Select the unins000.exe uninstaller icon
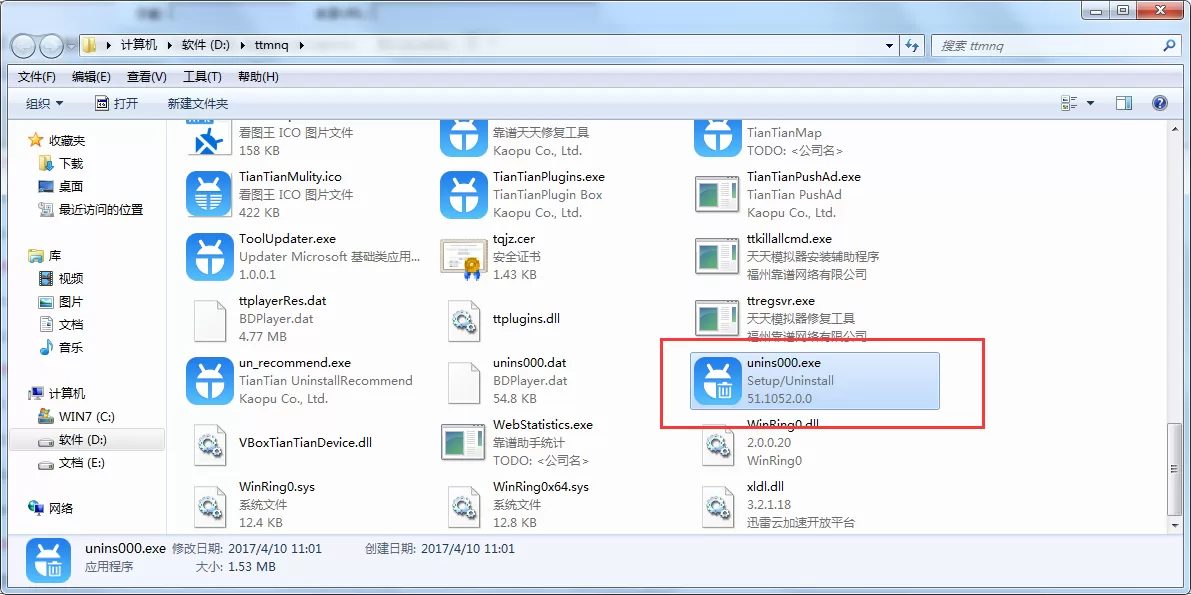Image resolution: width=1191 pixels, height=595 pixels. [x=717, y=381]
